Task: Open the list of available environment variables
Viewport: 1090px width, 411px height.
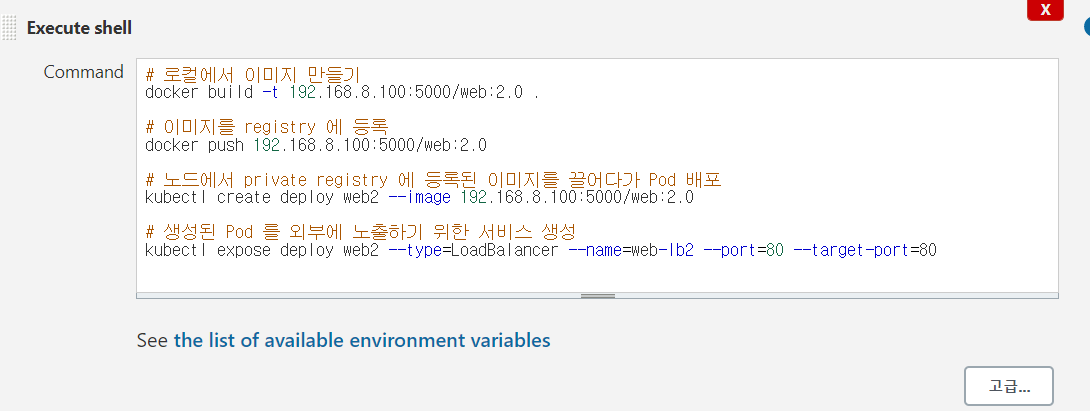Action: point(362,340)
